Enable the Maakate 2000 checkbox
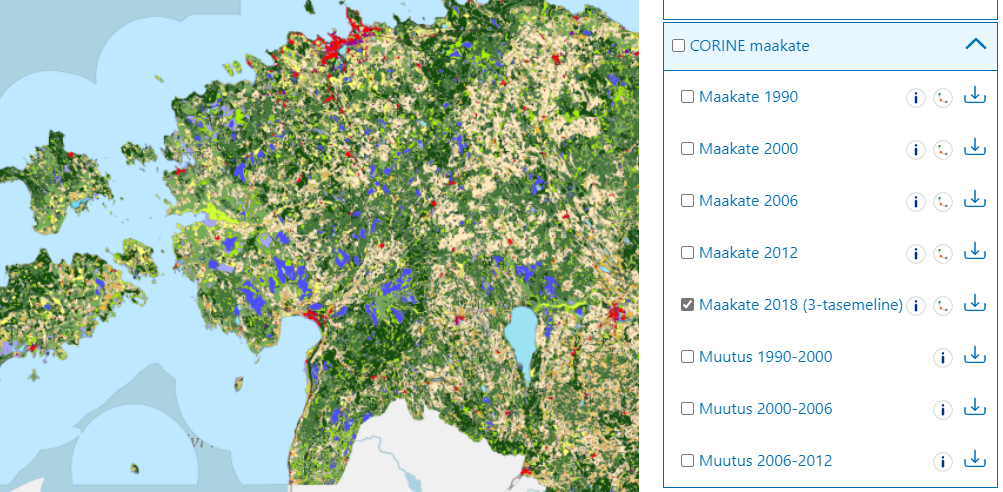This screenshot has width=1003, height=492. 687,148
